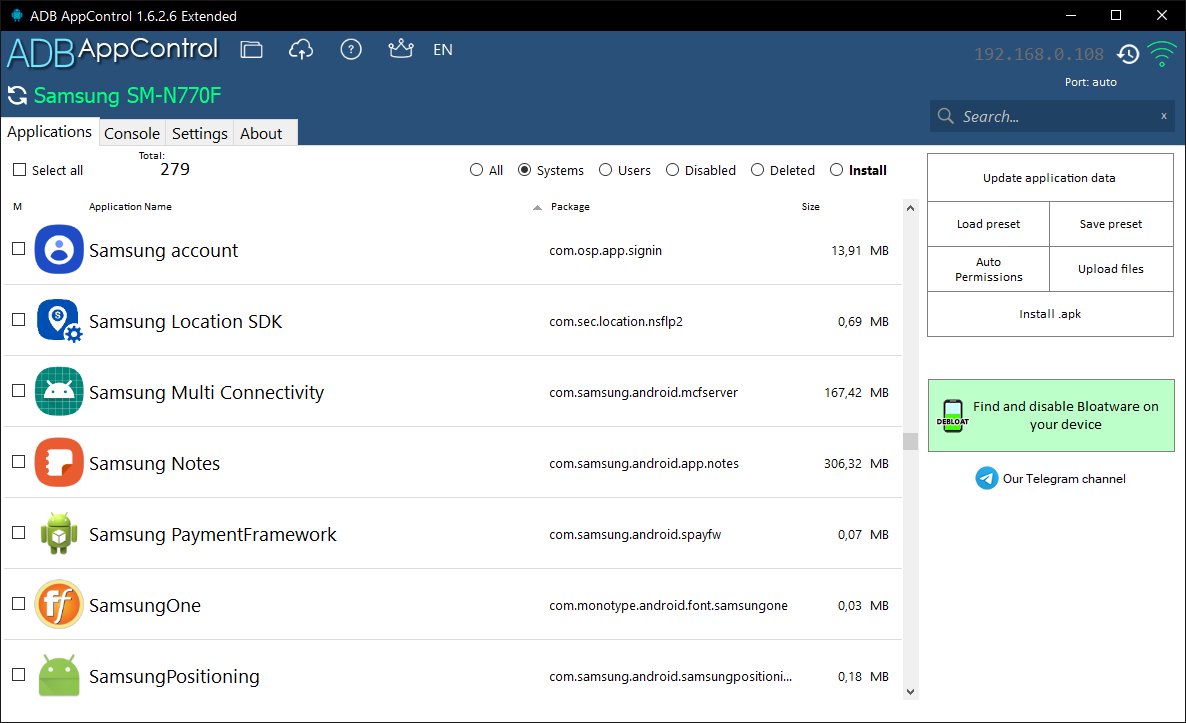Viewport: 1186px width, 723px height.
Task: Check the SamsungPositioning checkbox
Action: [x=19, y=675]
